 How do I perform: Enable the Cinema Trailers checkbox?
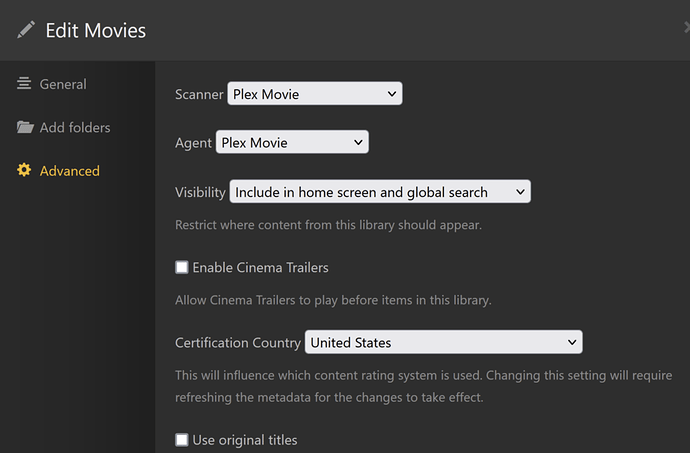point(182,267)
